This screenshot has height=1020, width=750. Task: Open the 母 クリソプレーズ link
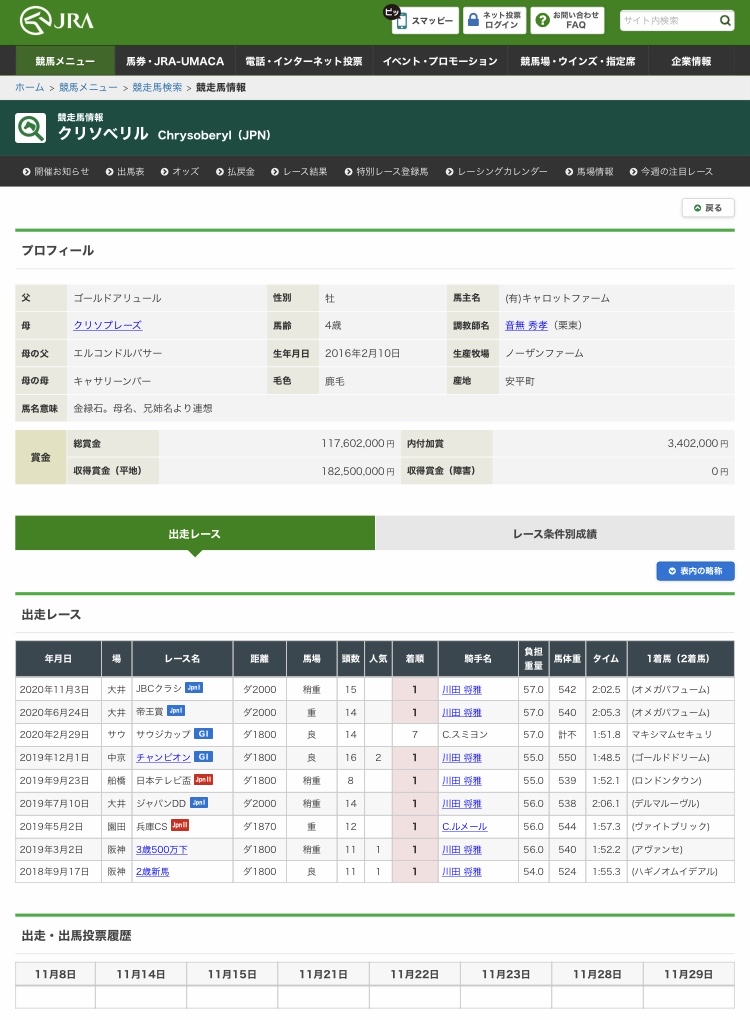(107, 325)
